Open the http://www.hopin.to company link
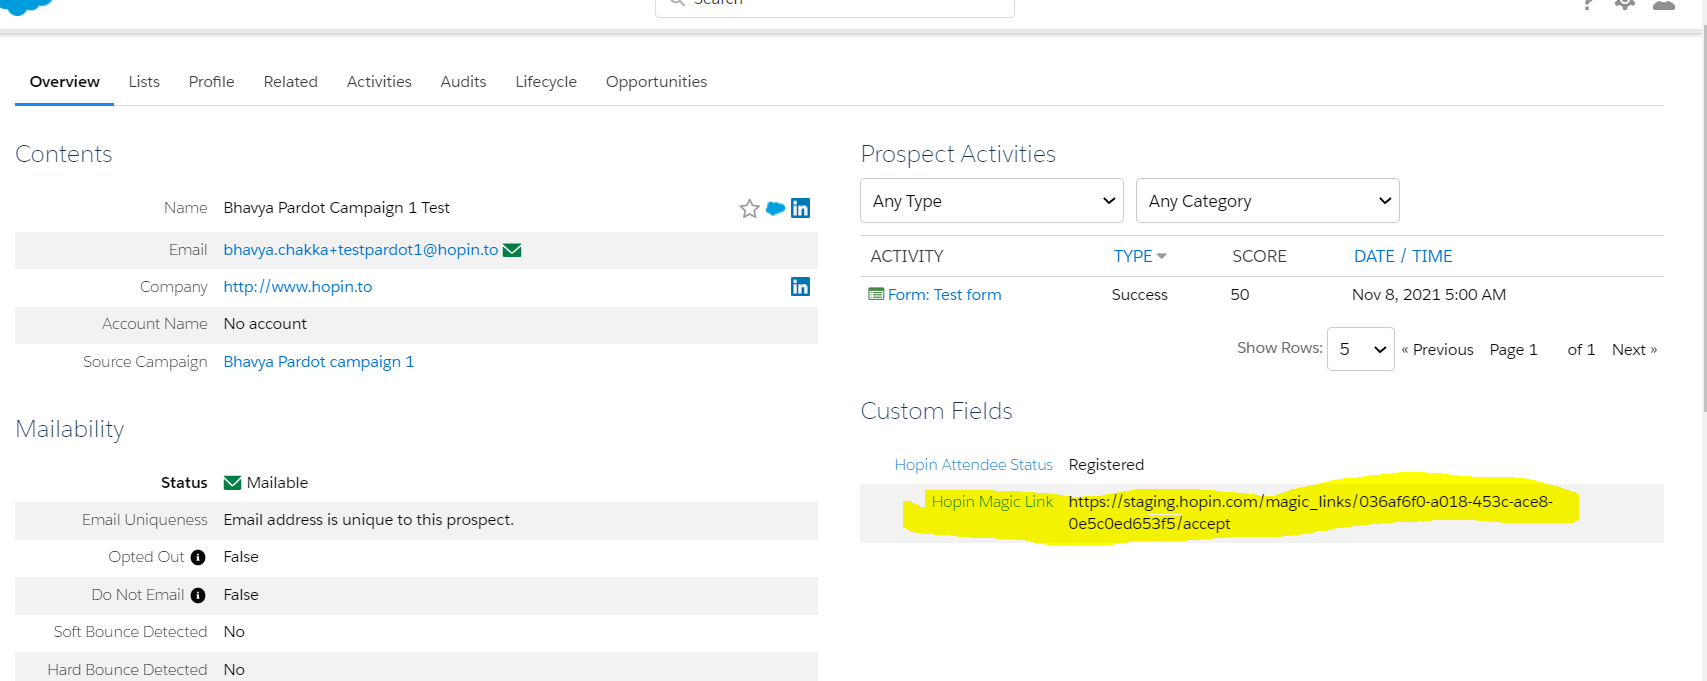The width and height of the screenshot is (1707, 681). tap(298, 287)
